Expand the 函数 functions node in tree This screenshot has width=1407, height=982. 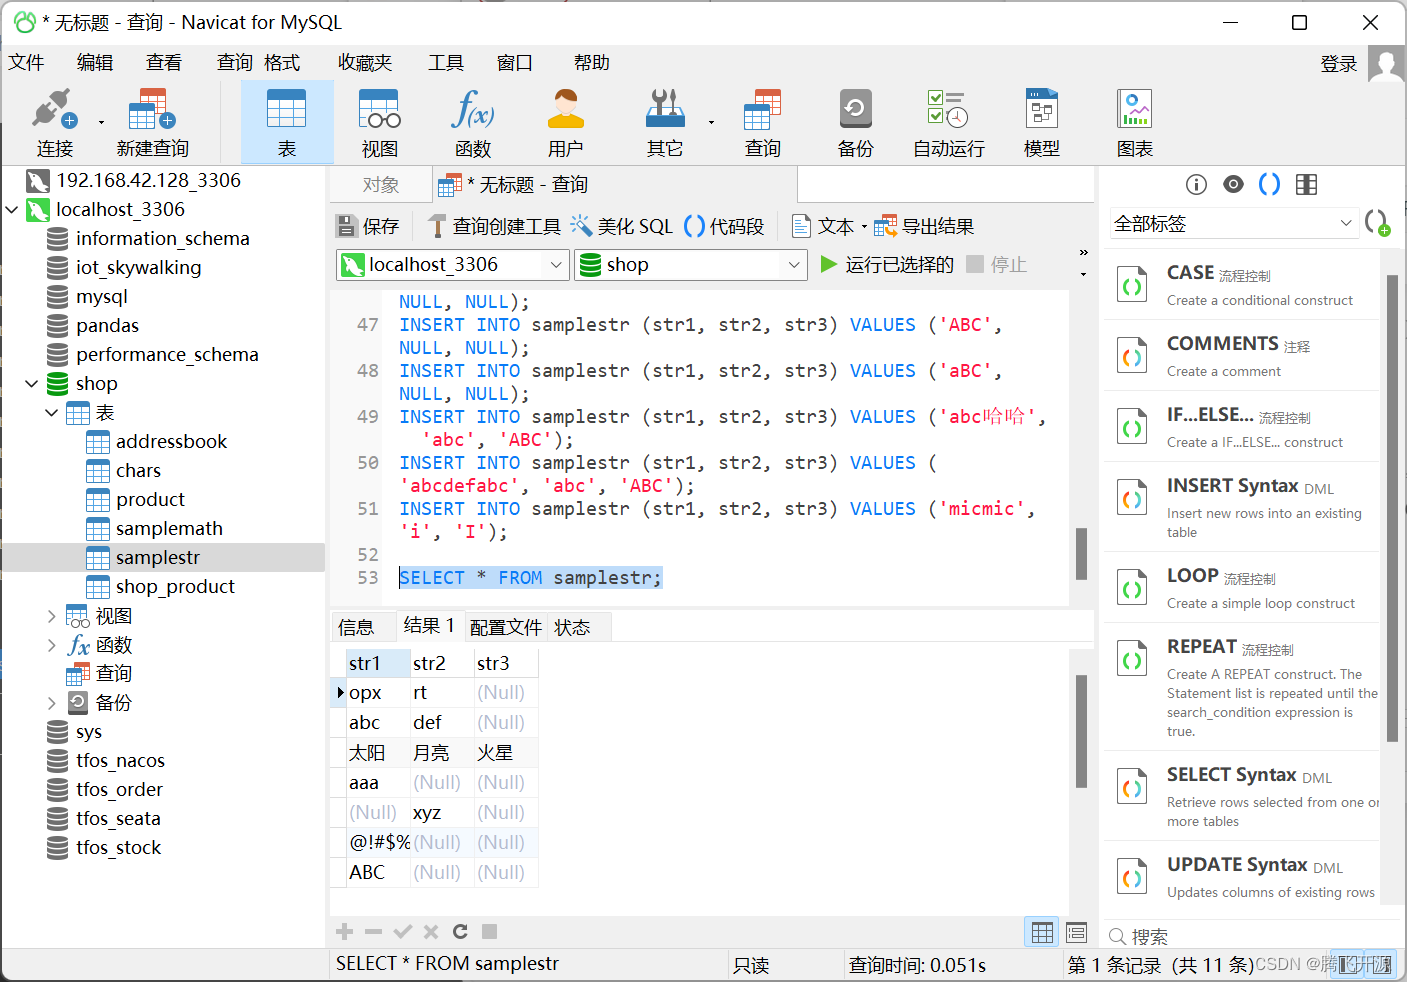[52, 645]
